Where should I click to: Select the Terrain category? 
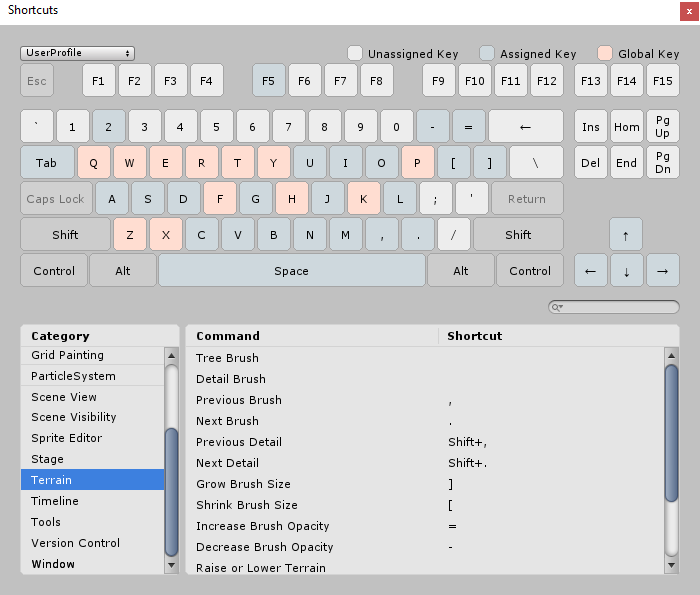[x=92, y=480]
